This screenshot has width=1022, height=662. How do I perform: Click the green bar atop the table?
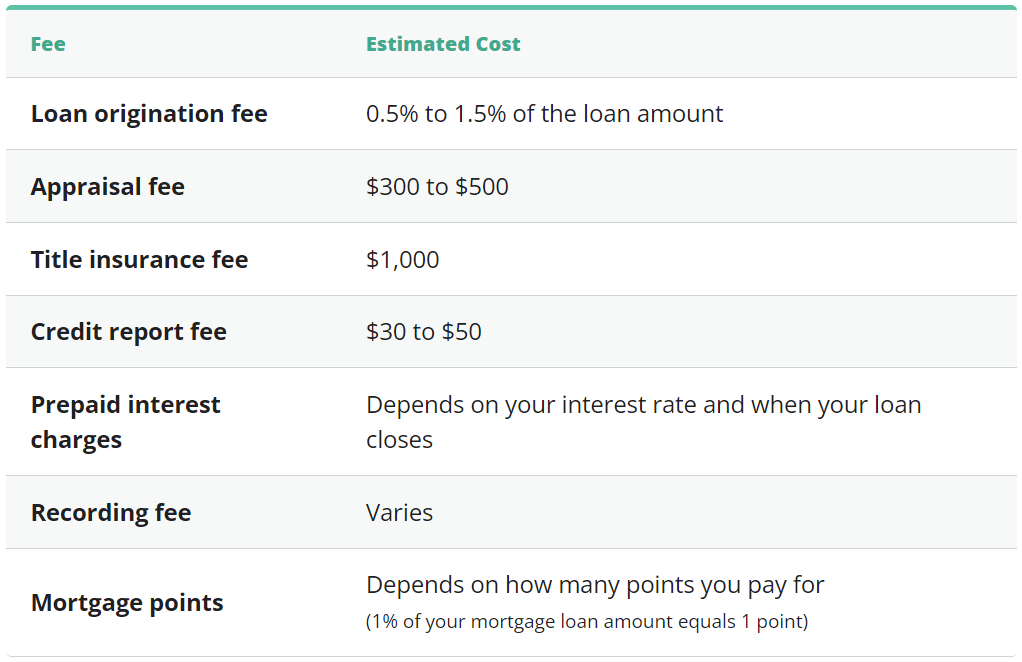(511, 7)
